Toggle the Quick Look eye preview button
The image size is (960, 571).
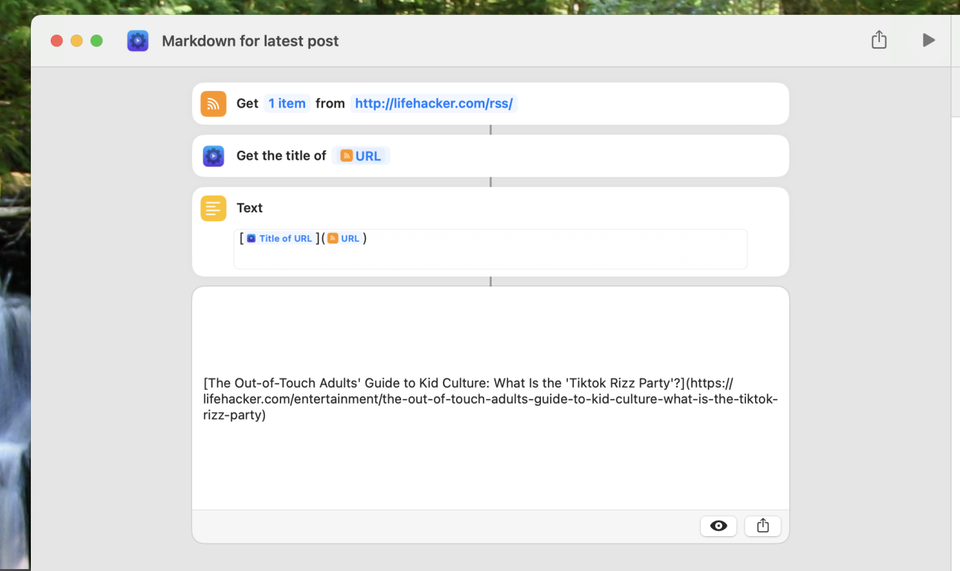(718, 526)
